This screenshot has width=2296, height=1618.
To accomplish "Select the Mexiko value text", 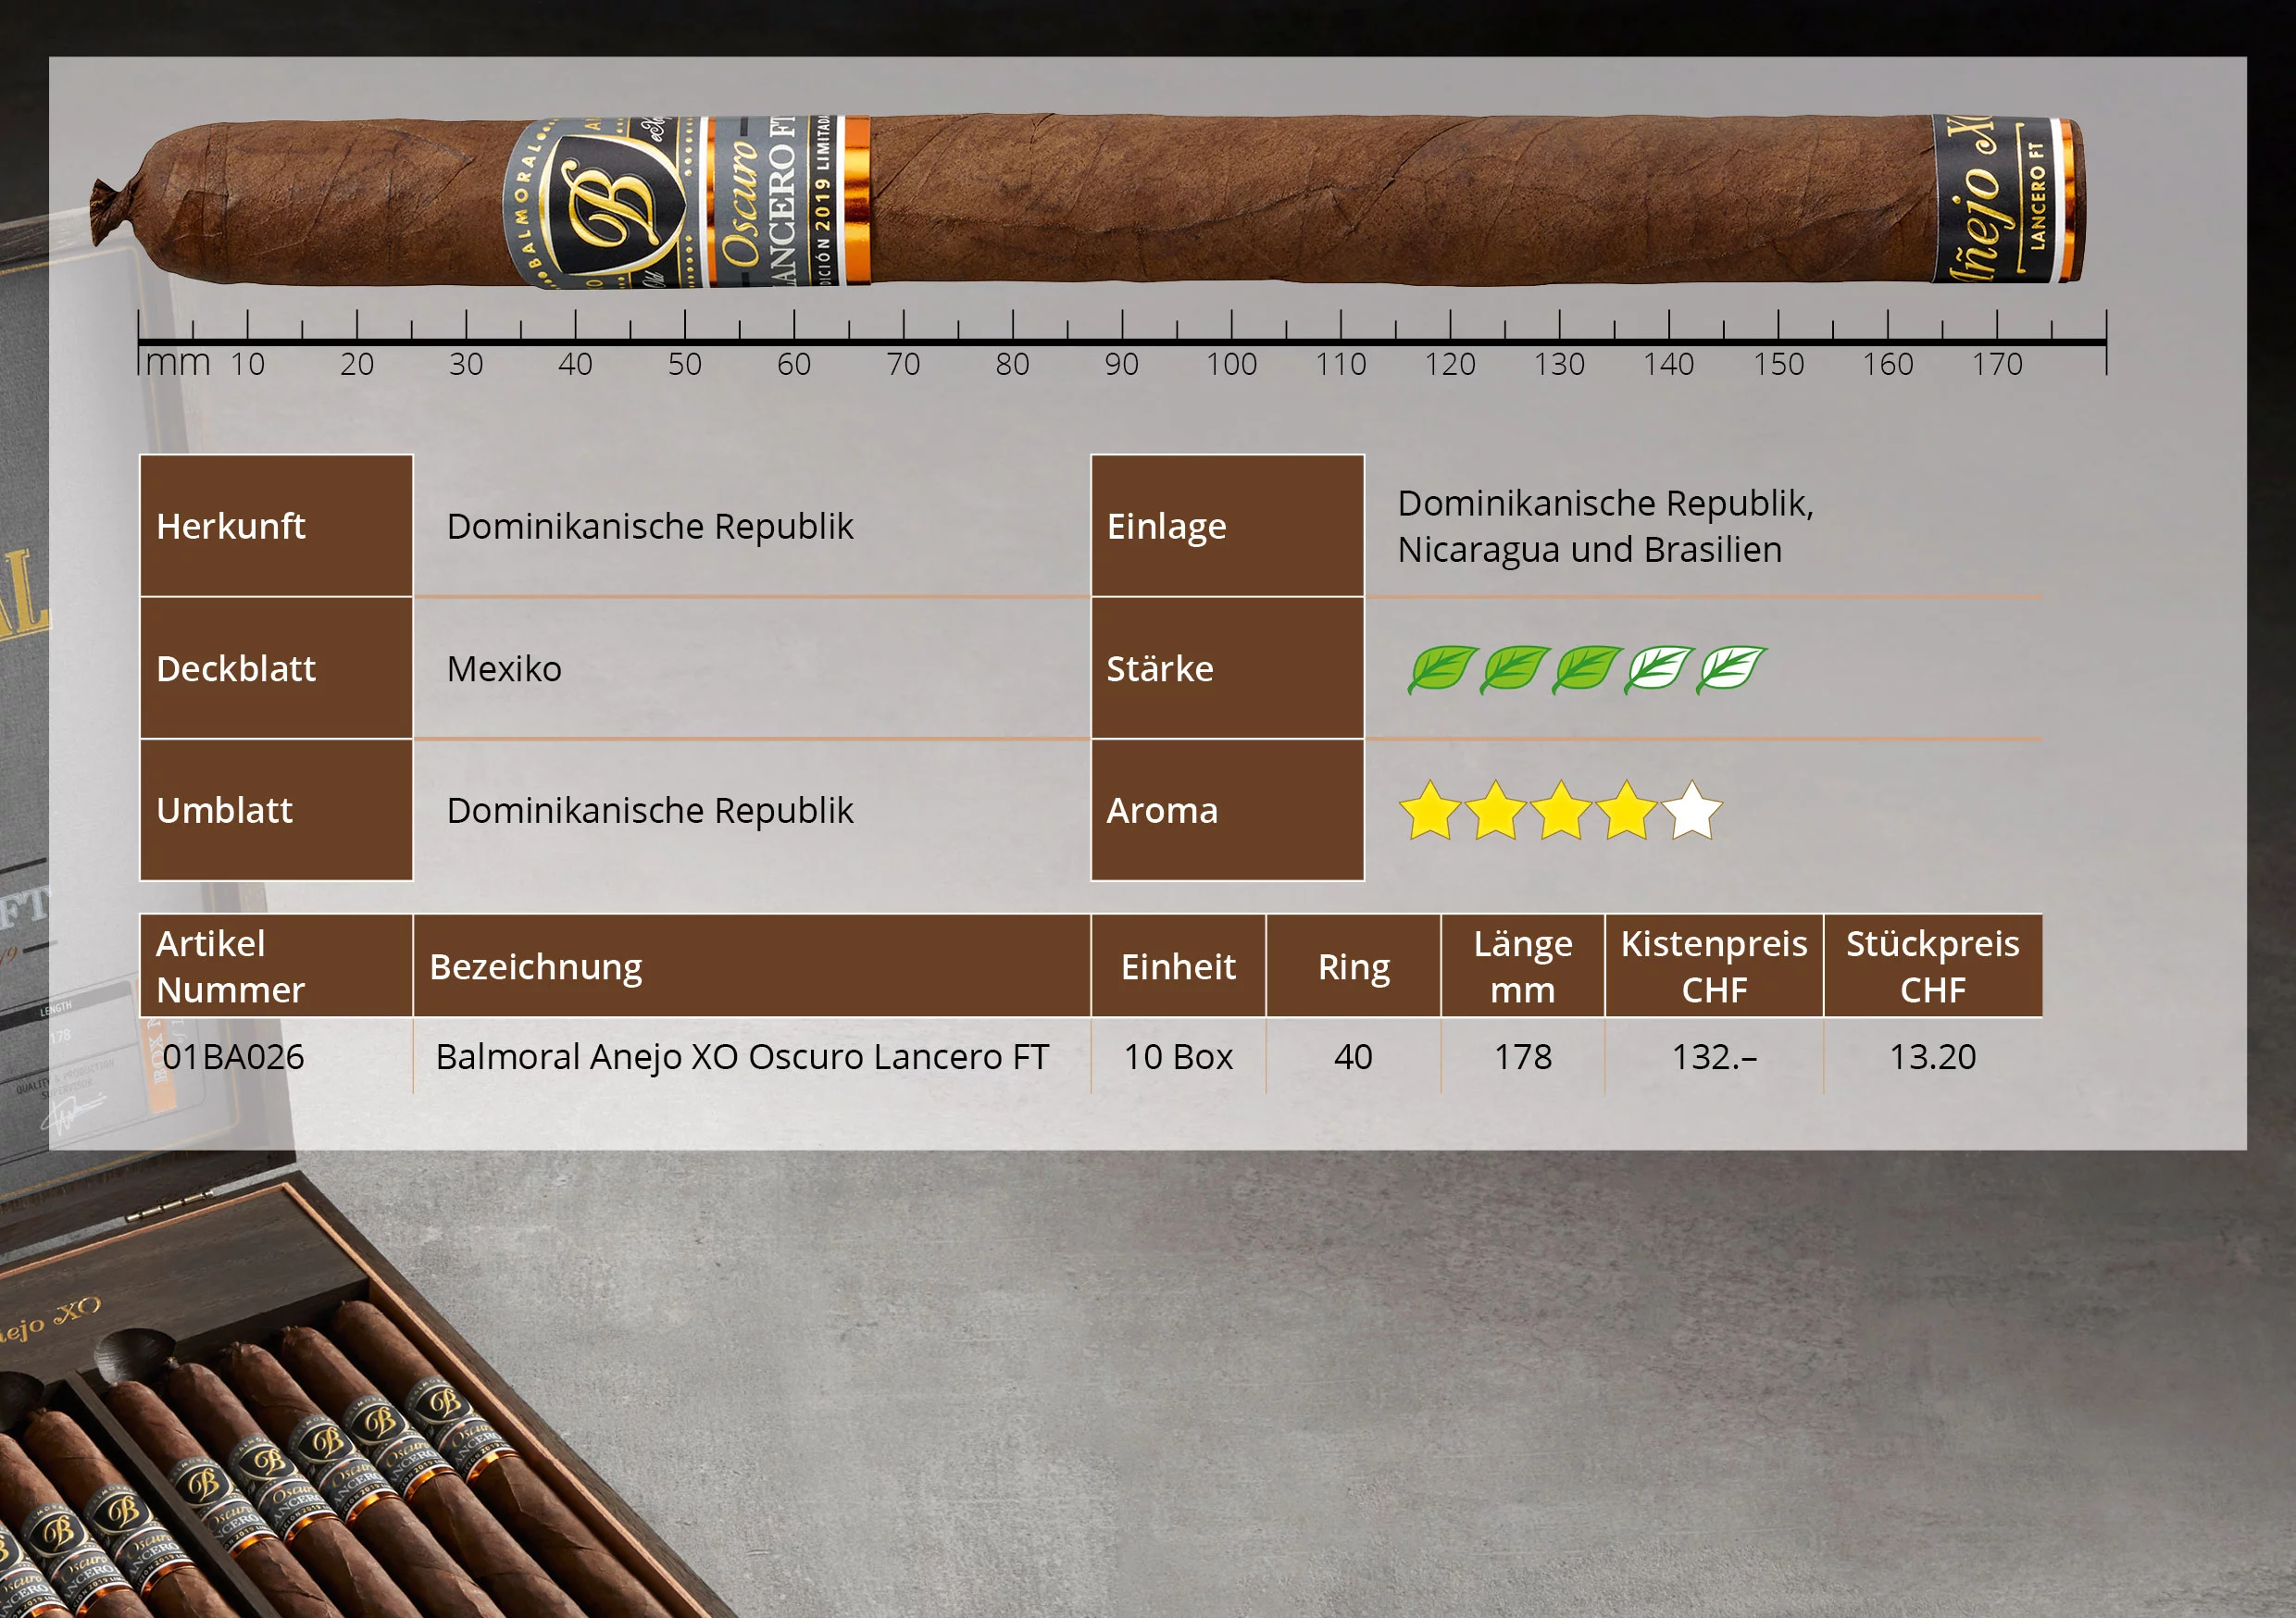I will coord(504,669).
